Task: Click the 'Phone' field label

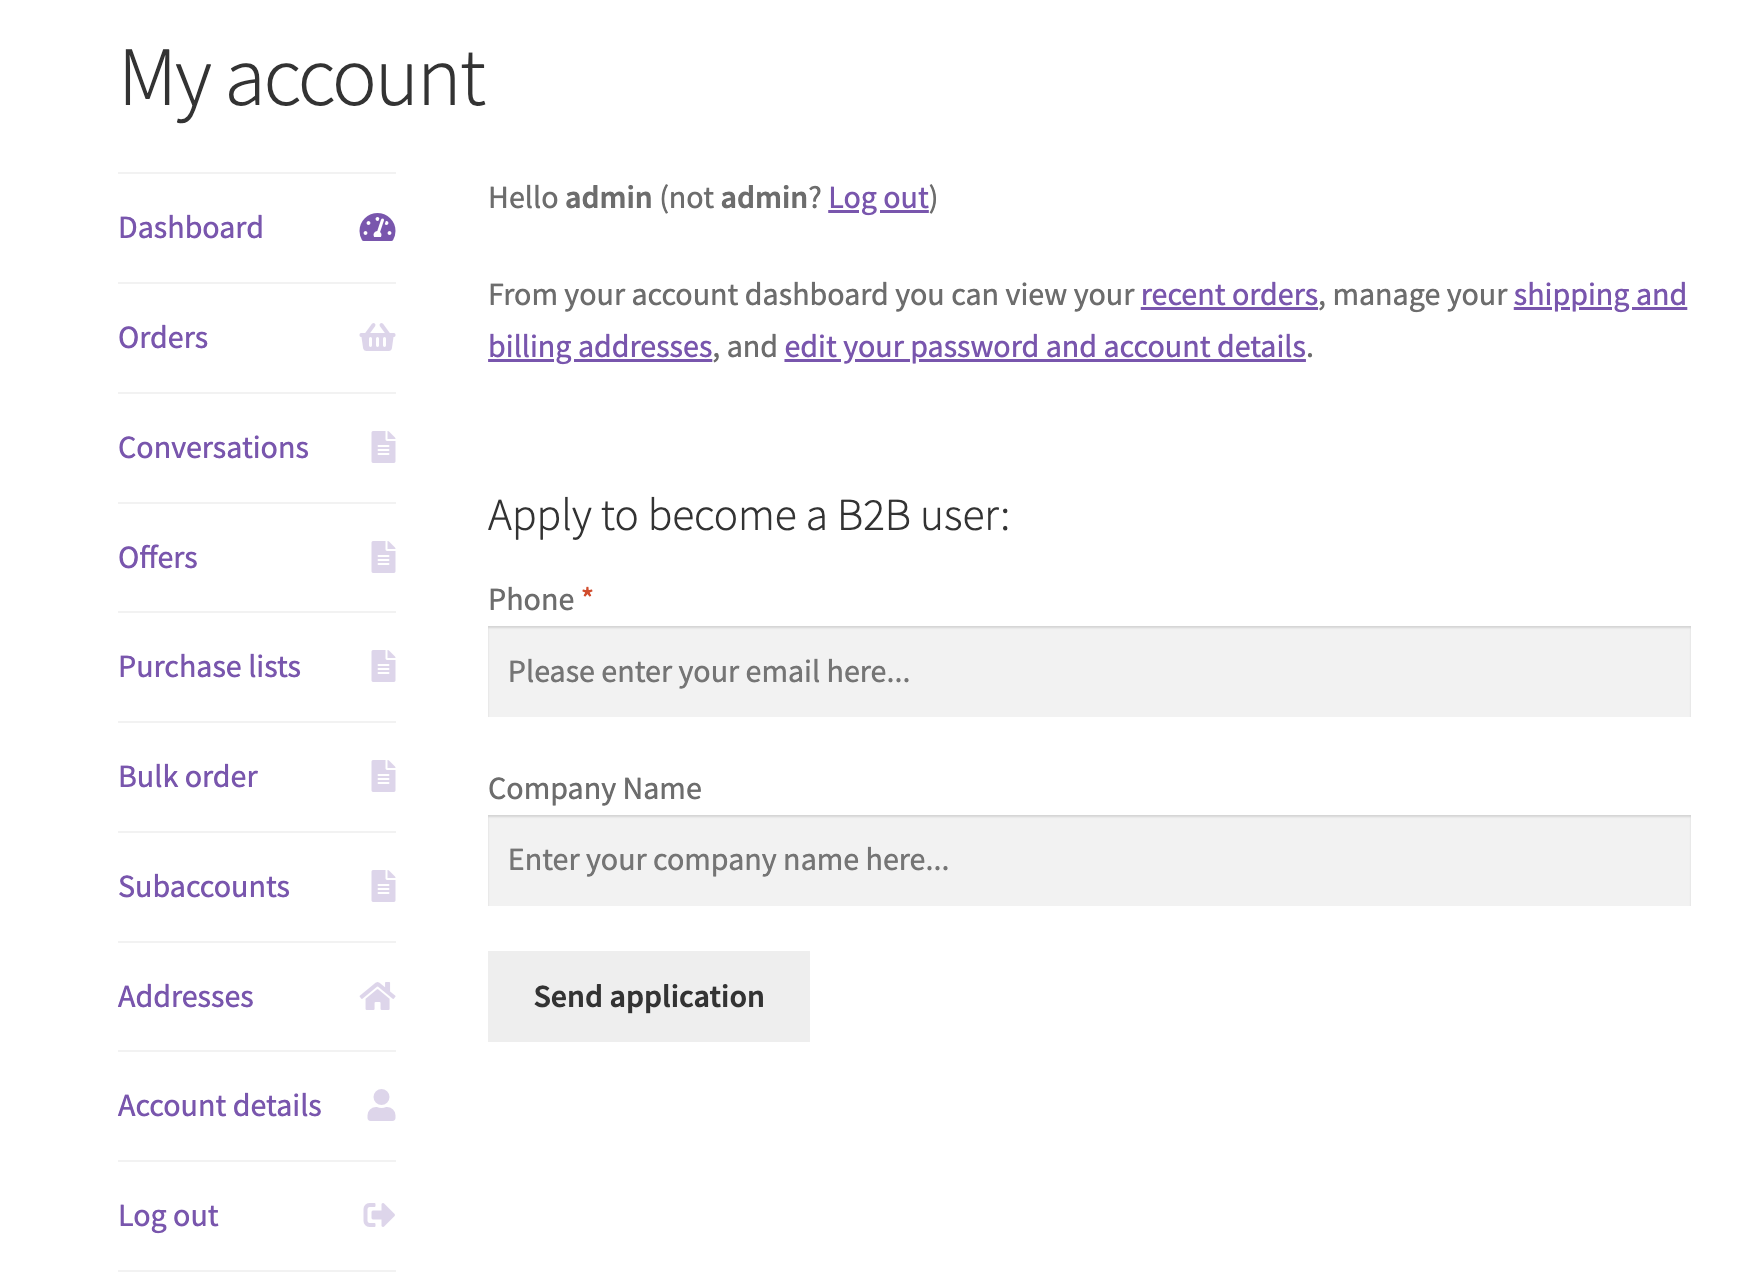Action: (531, 600)
